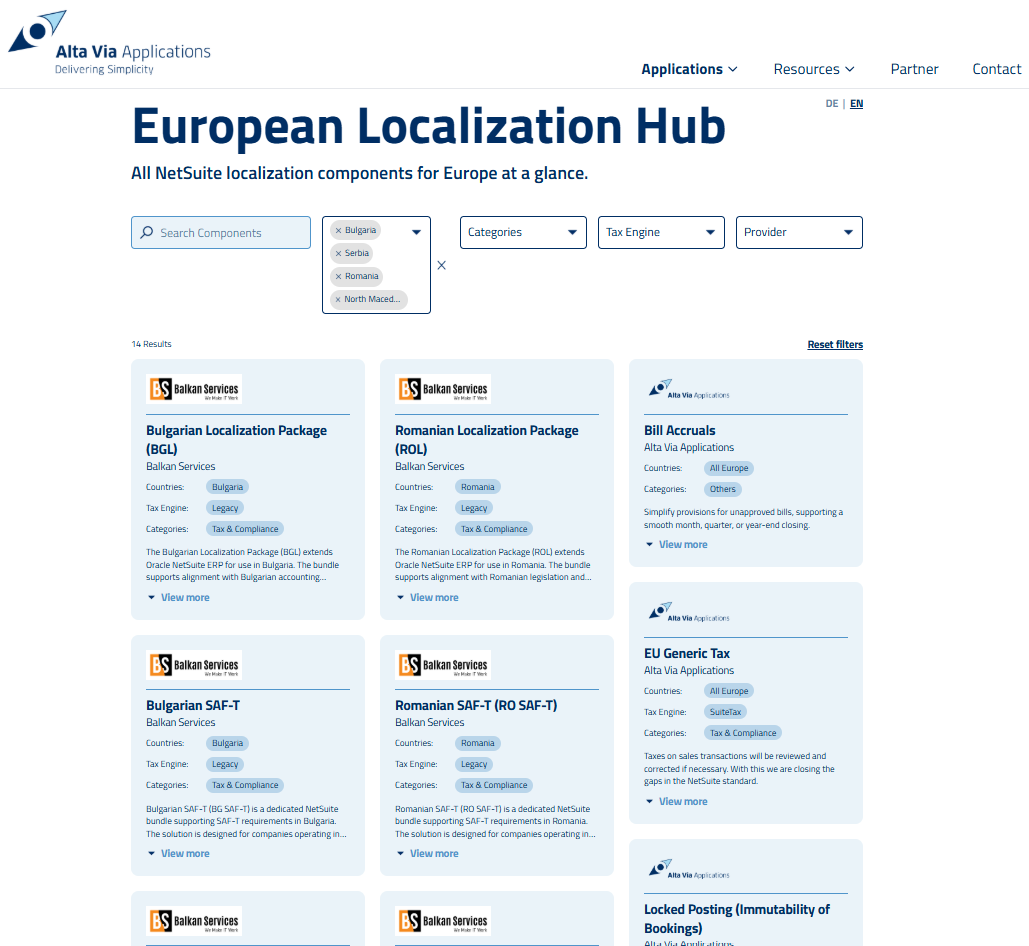Open the Applications menu

tap(689, 69)
